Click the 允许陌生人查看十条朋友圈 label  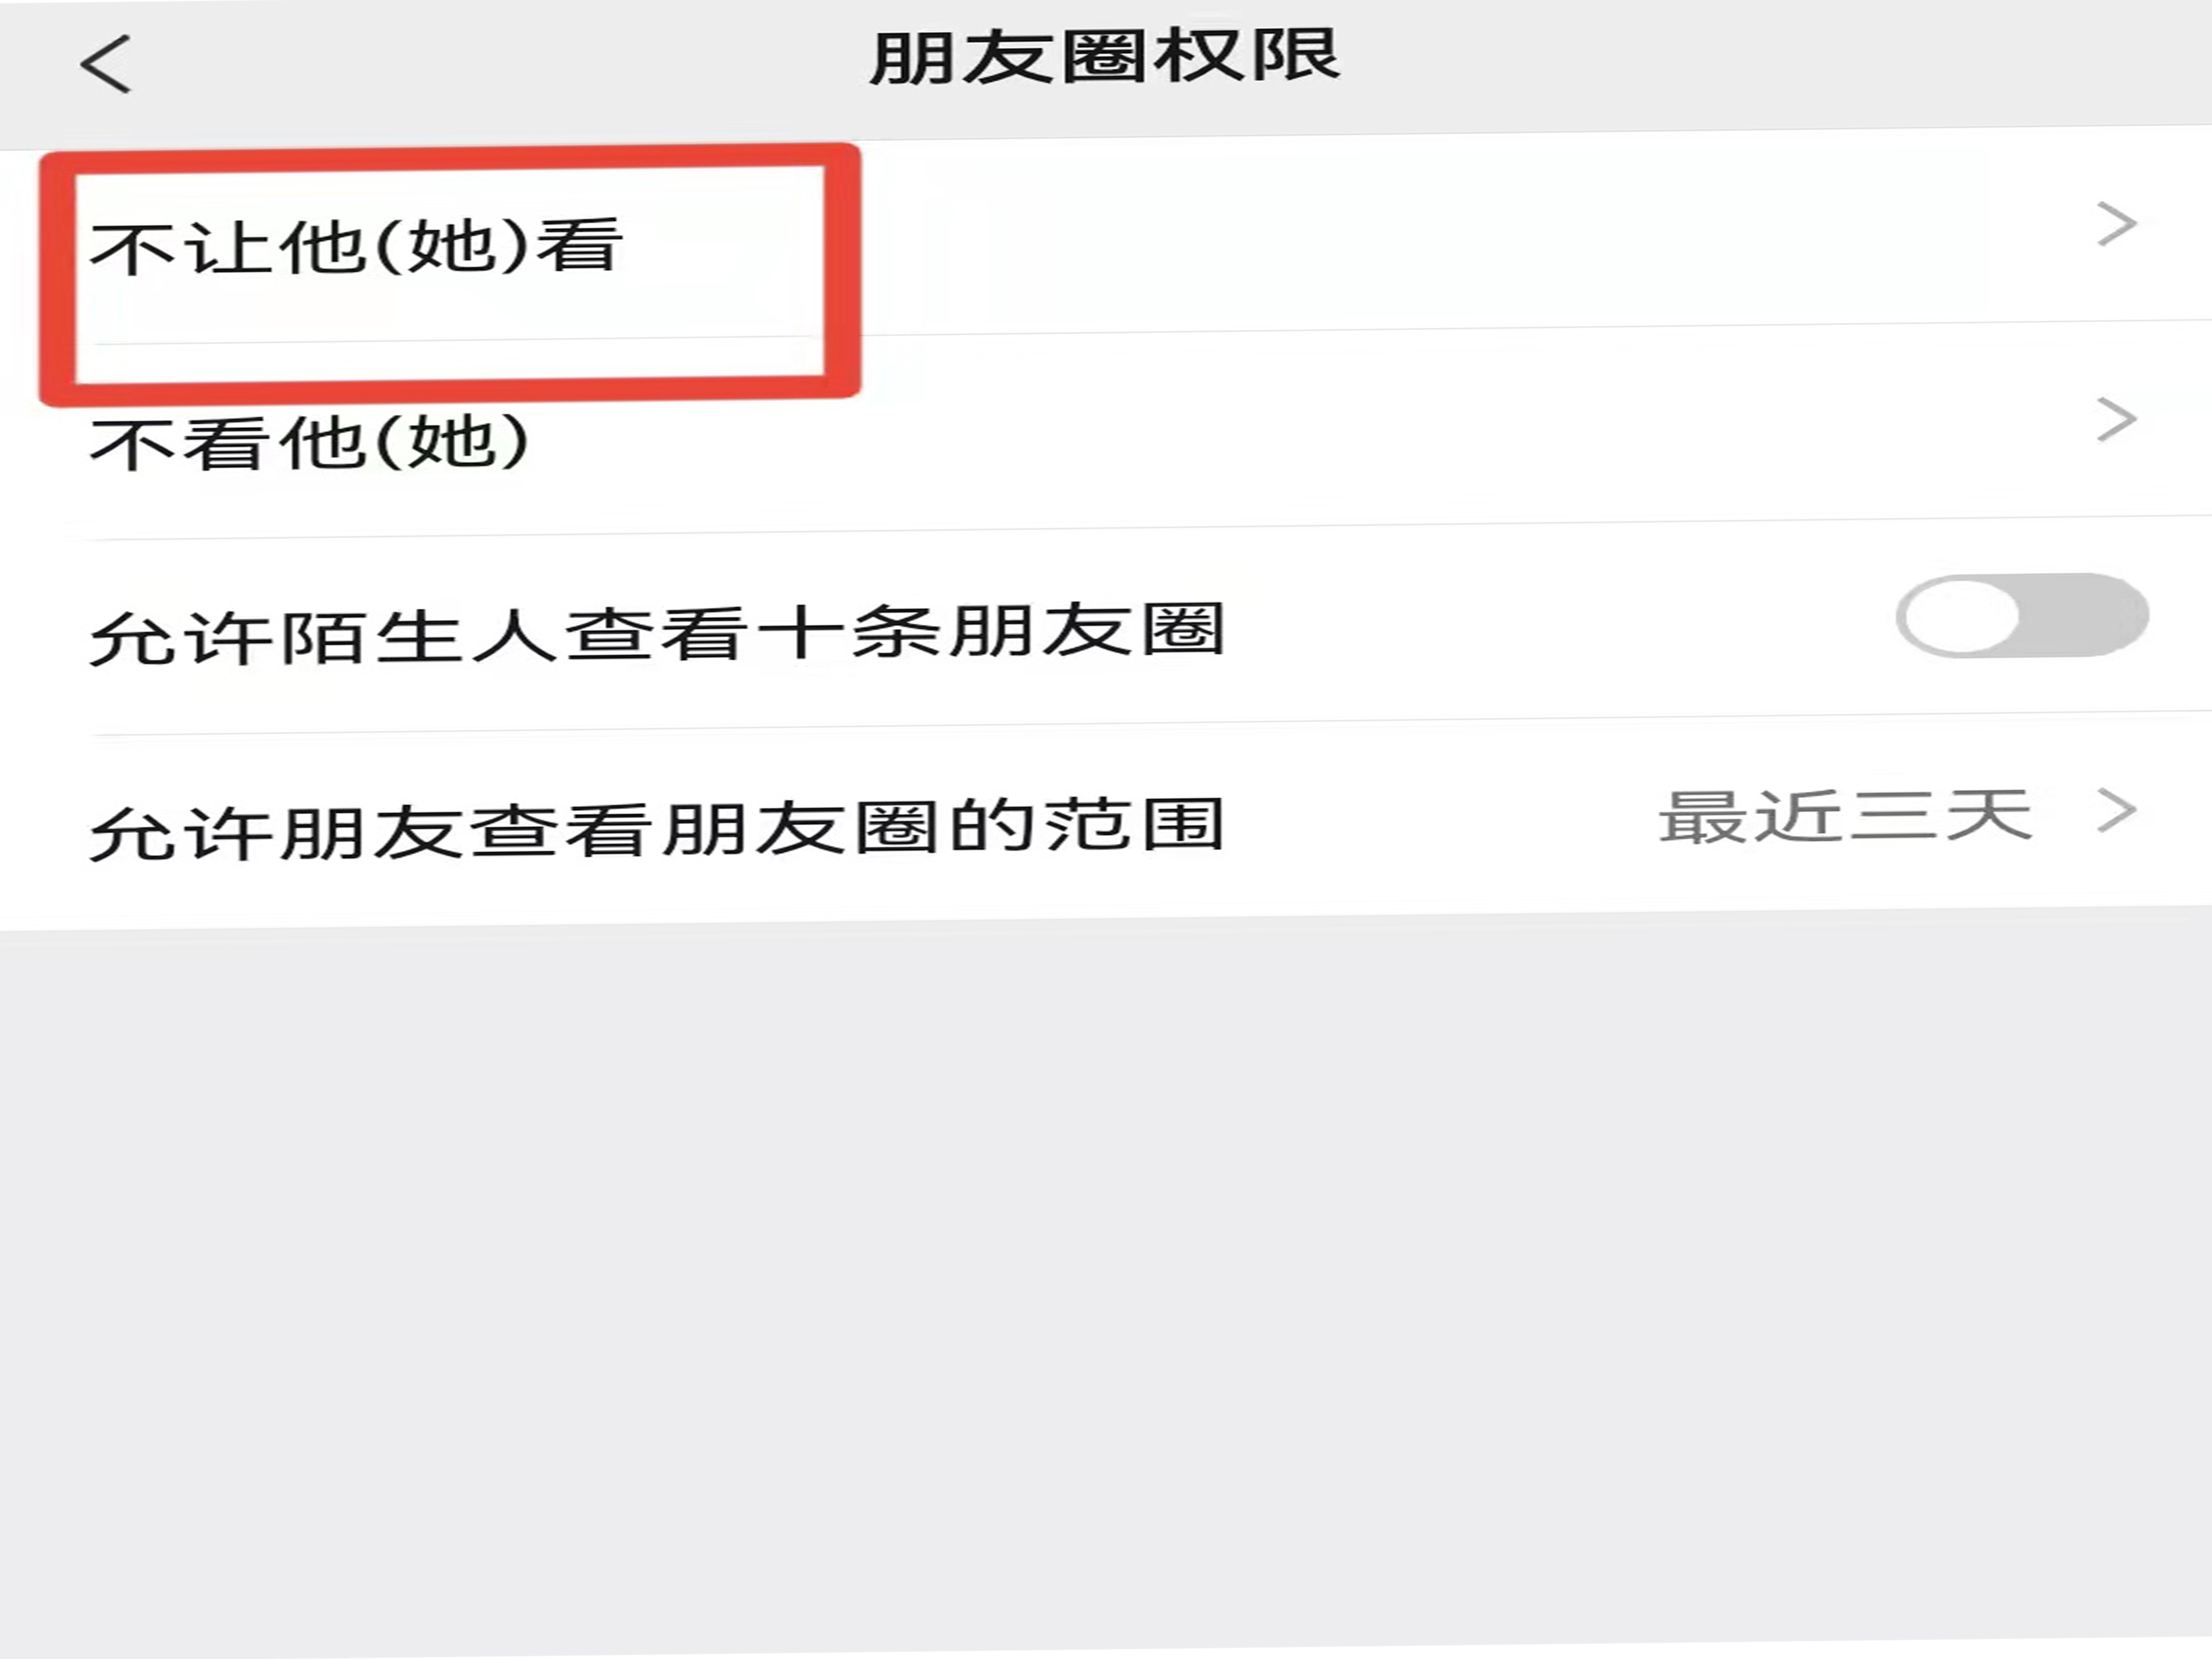coord(657,634)
